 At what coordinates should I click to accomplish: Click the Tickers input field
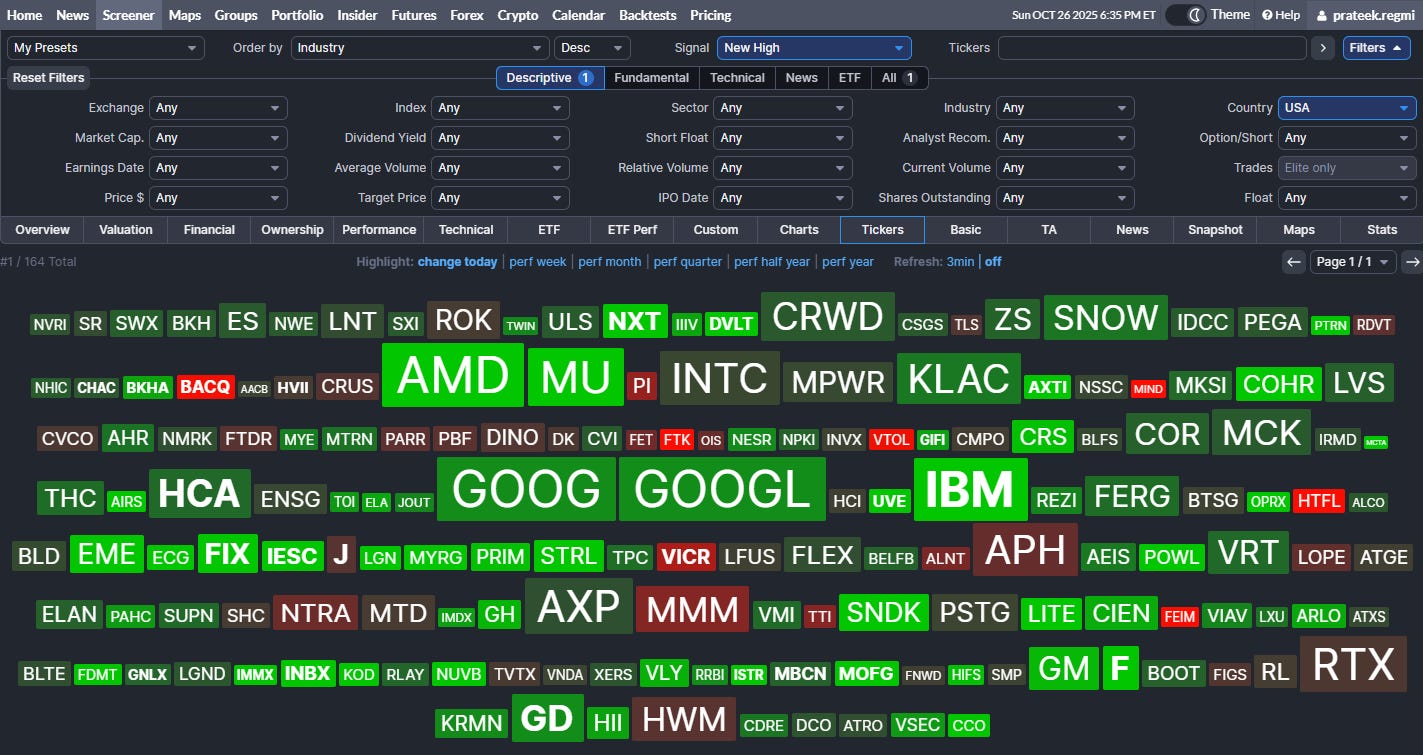click(x=1152, y=48)
